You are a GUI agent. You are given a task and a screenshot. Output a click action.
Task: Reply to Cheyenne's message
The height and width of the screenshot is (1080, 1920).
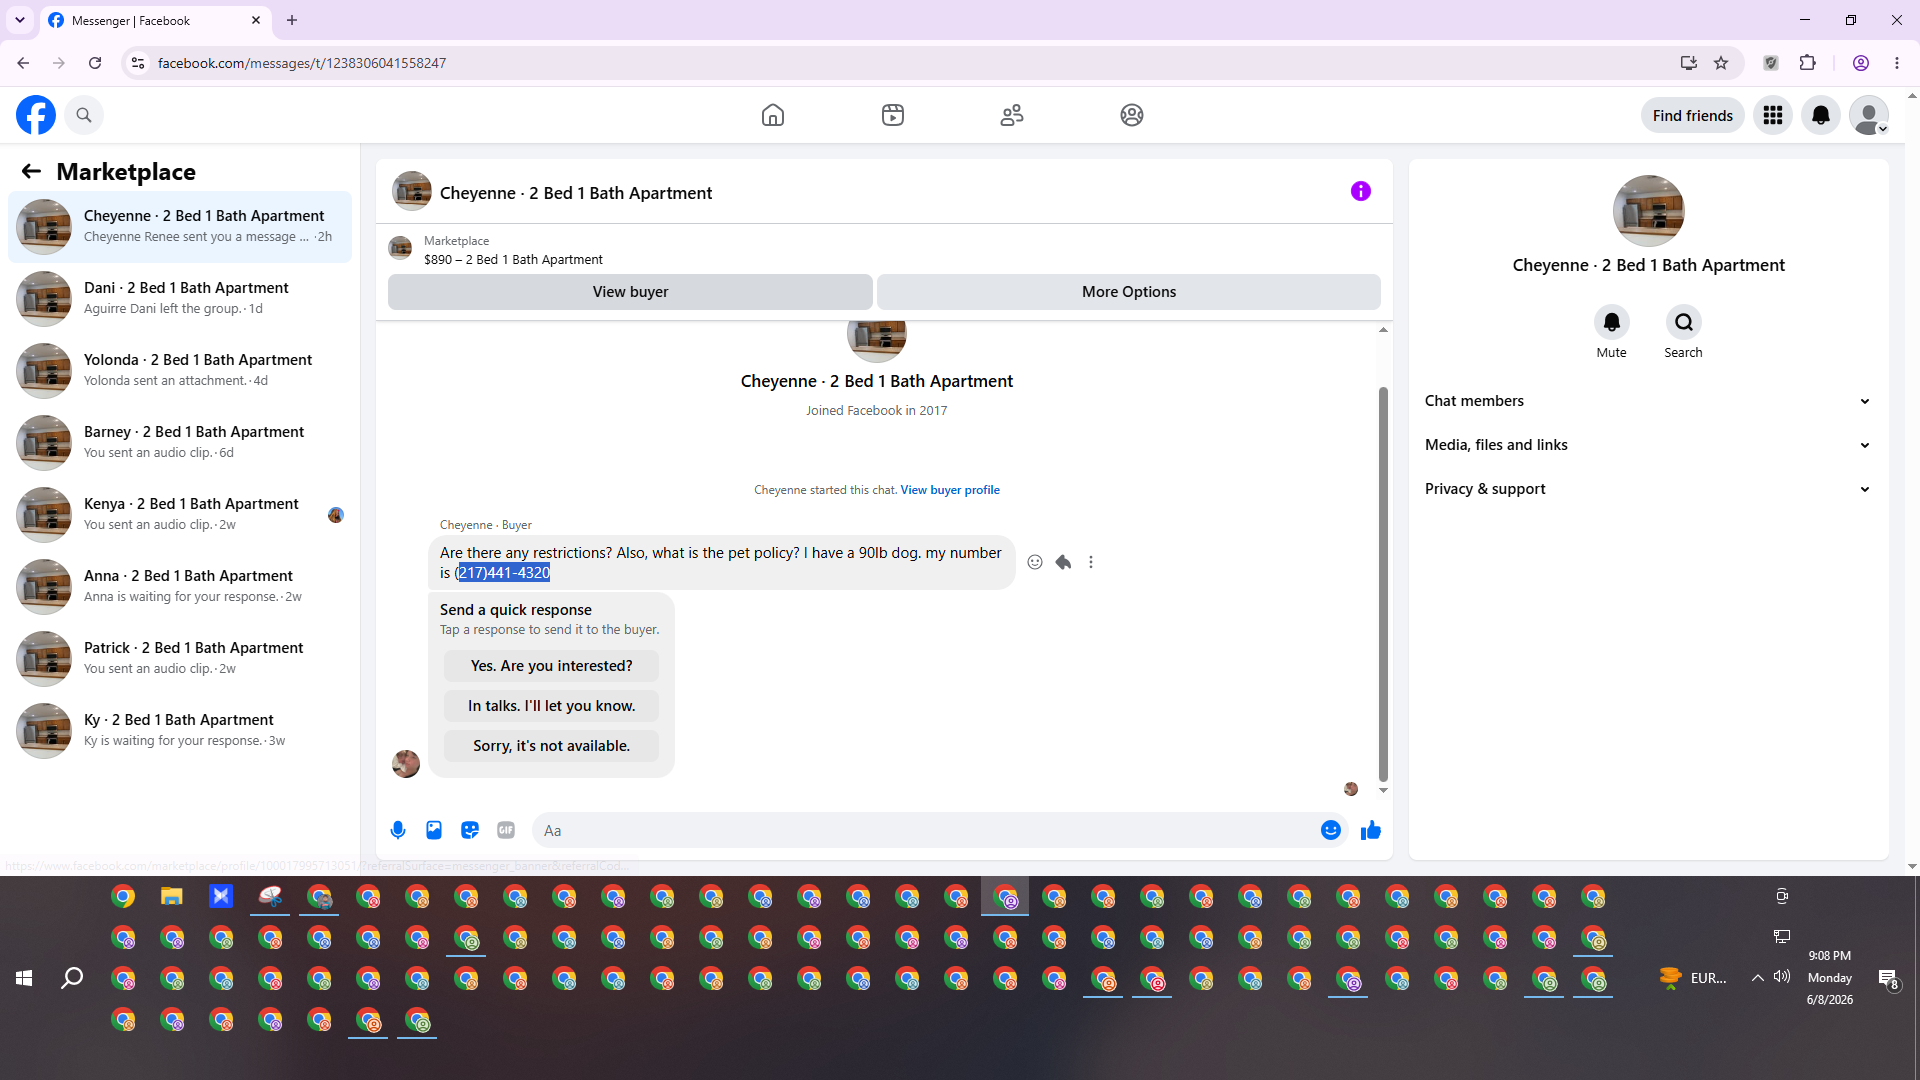click(x=1063, y=562)
